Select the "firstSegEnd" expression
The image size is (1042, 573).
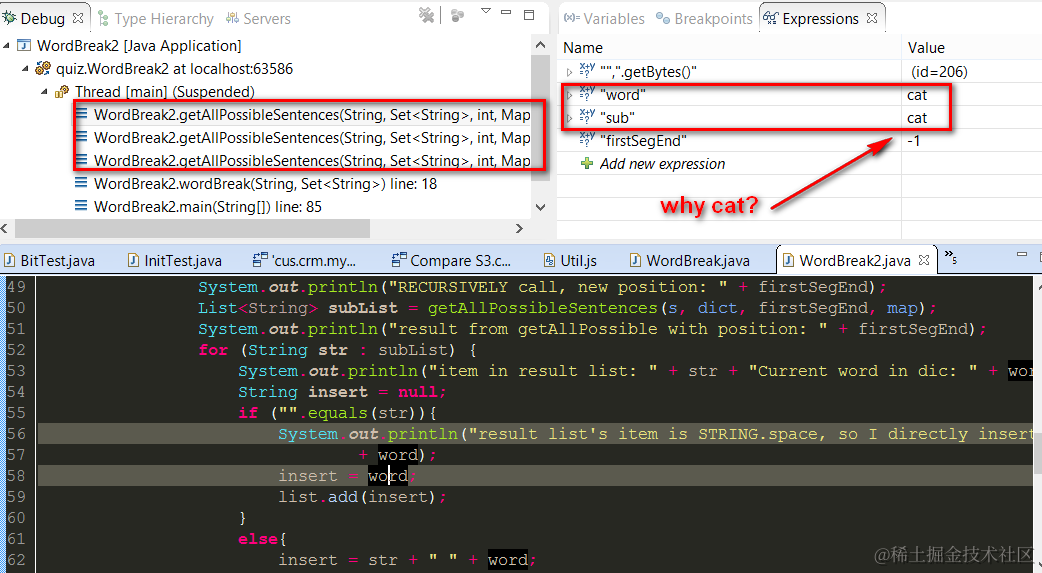pos(643,141)
